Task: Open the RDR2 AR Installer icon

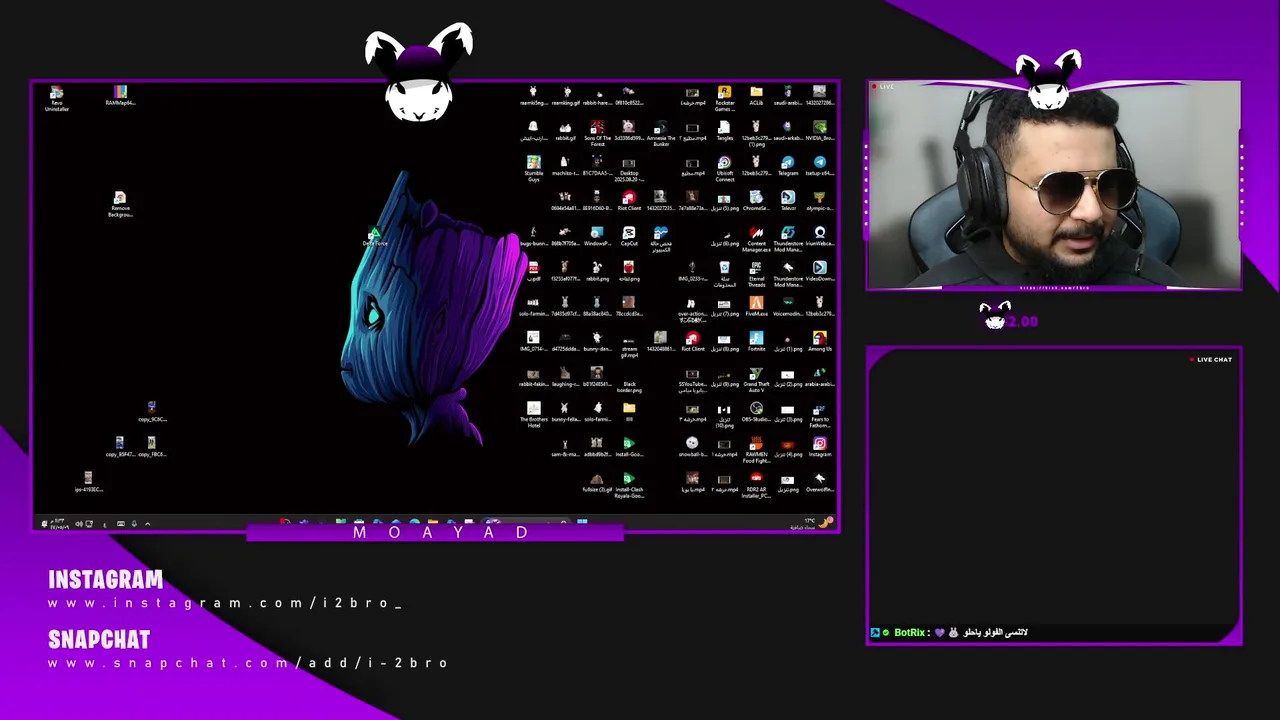Action: (756, 485)
